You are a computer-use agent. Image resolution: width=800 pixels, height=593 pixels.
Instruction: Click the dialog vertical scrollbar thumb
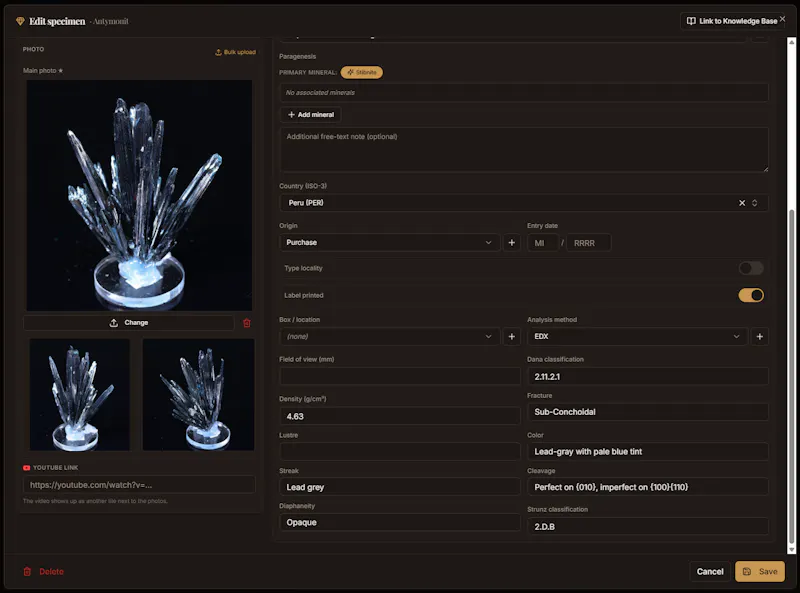click(x=792, y=377)
